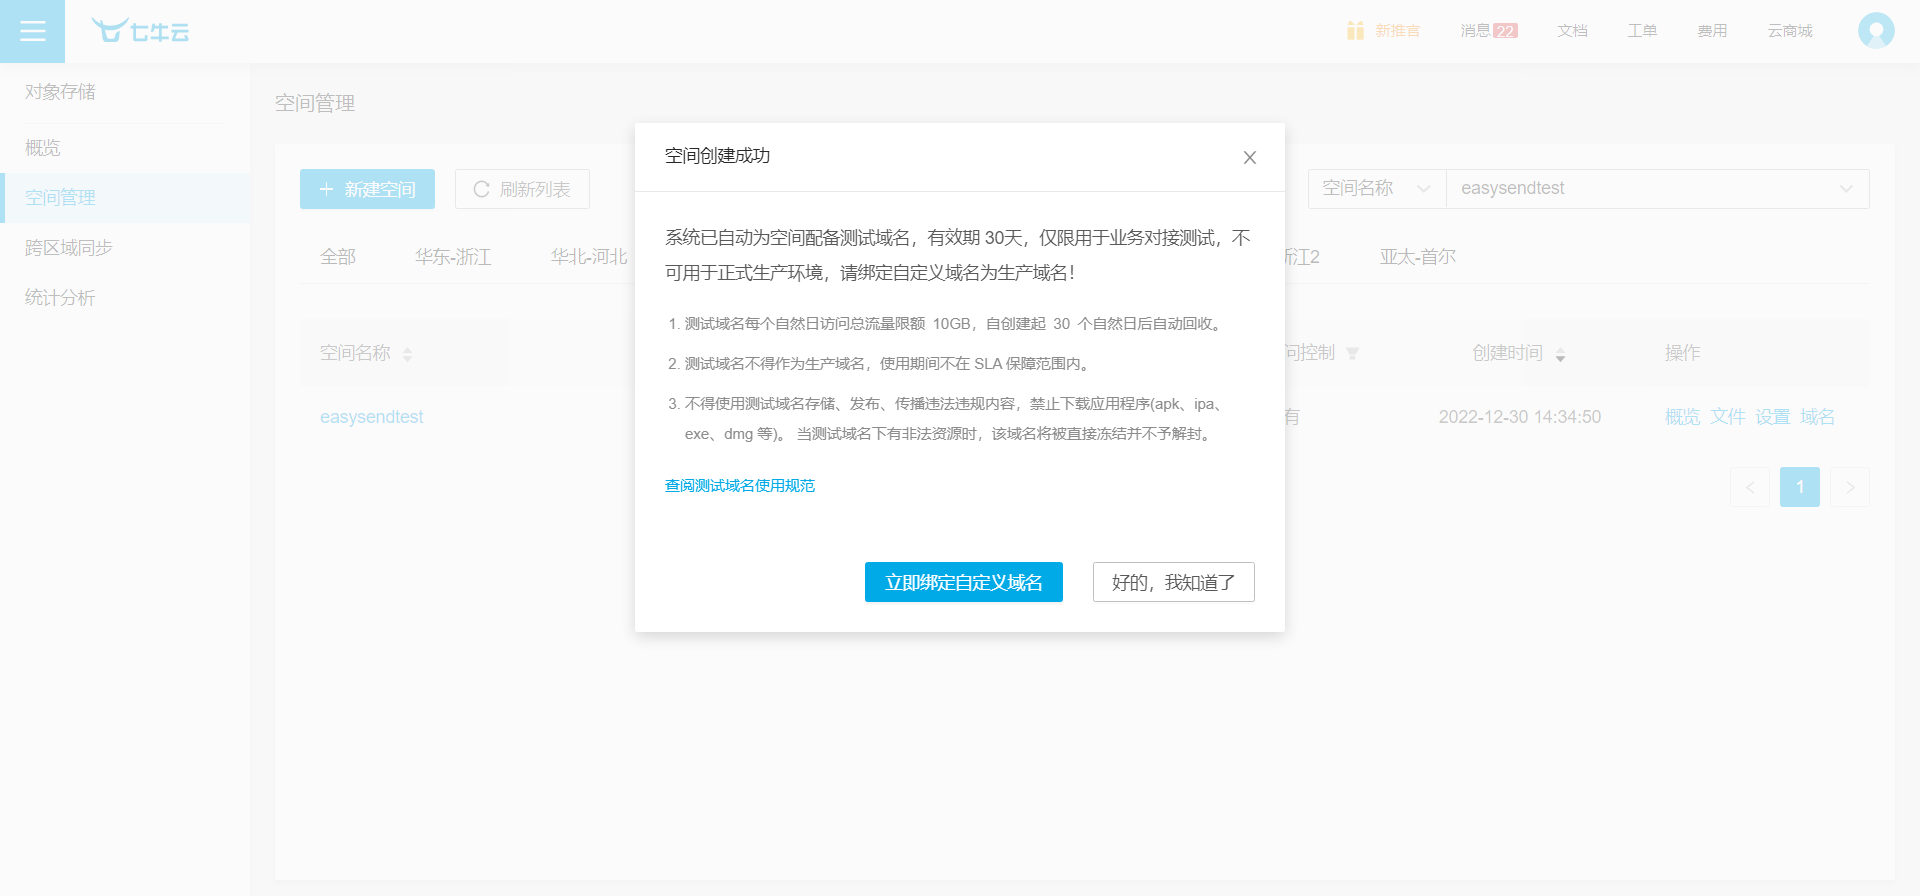Click the 新建空间 button
Screen dimensions: 1920x896
(x=367, y=189)
